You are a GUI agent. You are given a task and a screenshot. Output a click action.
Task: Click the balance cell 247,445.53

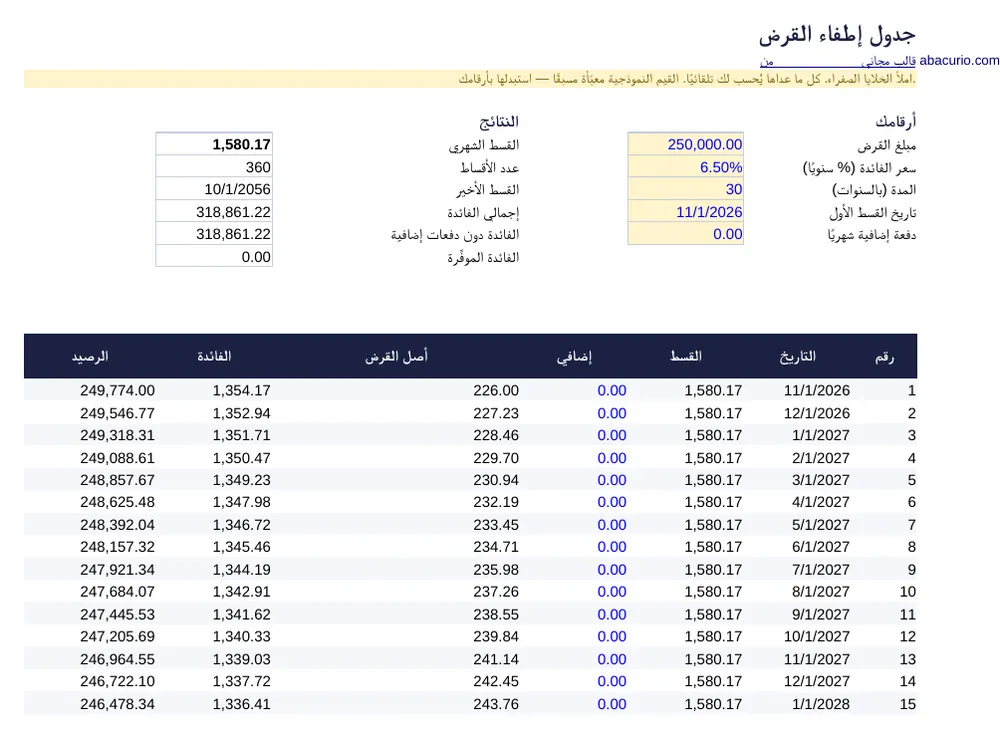pyautogui.click(x=117, y=614)
